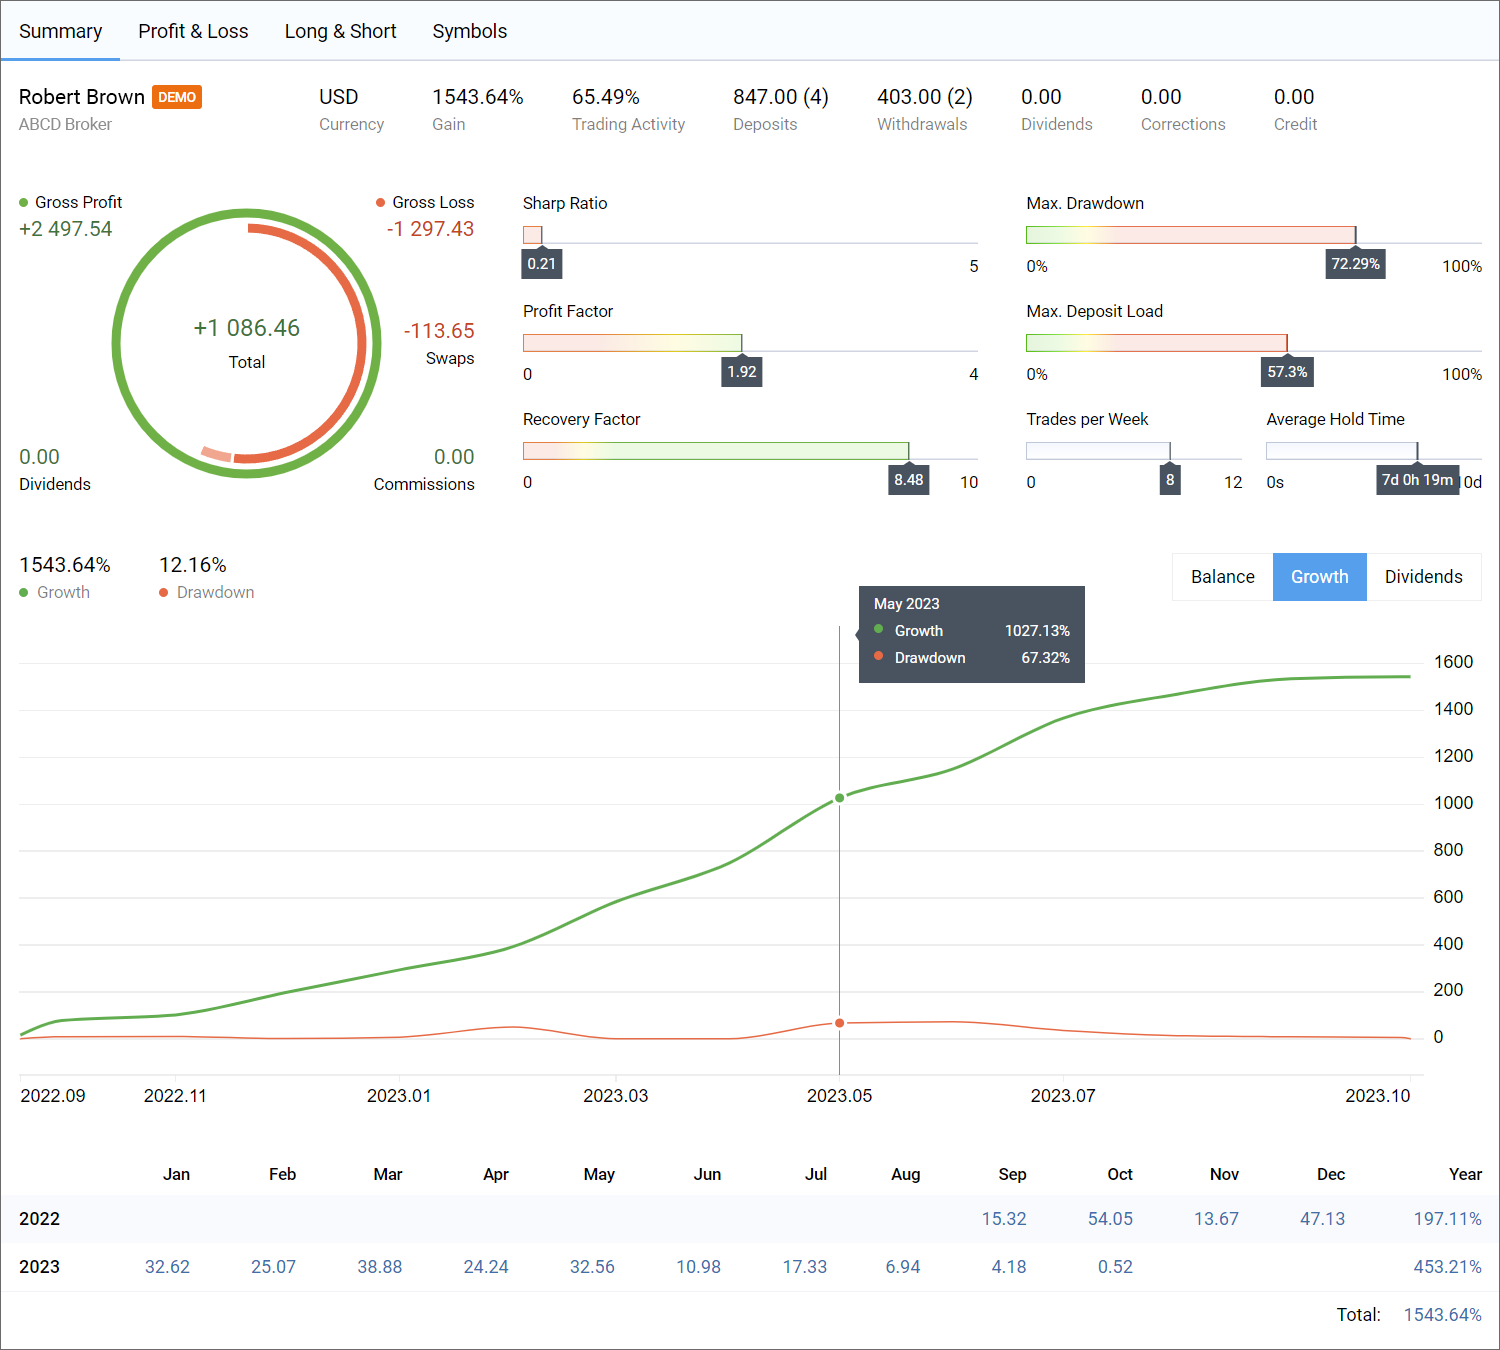Show the Dividends chart view
Viewport: 1500px width, 1350px height.
click(1423, 577)
